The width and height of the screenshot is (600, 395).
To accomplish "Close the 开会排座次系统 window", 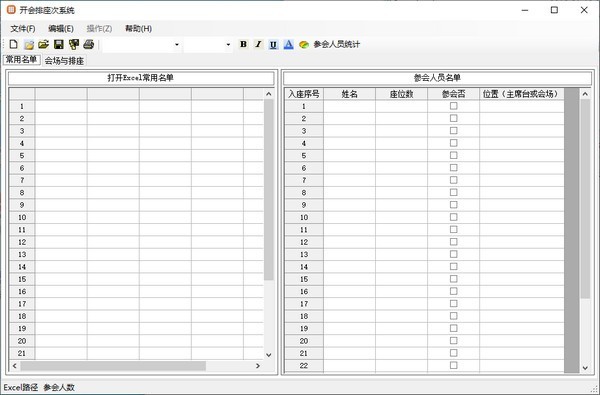I will [584, 10].
